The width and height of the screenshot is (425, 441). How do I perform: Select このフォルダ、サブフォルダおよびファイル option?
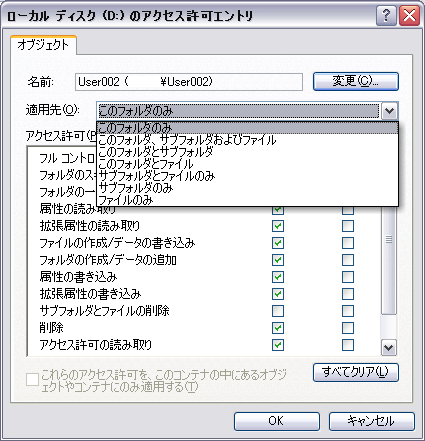click(247, 140)
